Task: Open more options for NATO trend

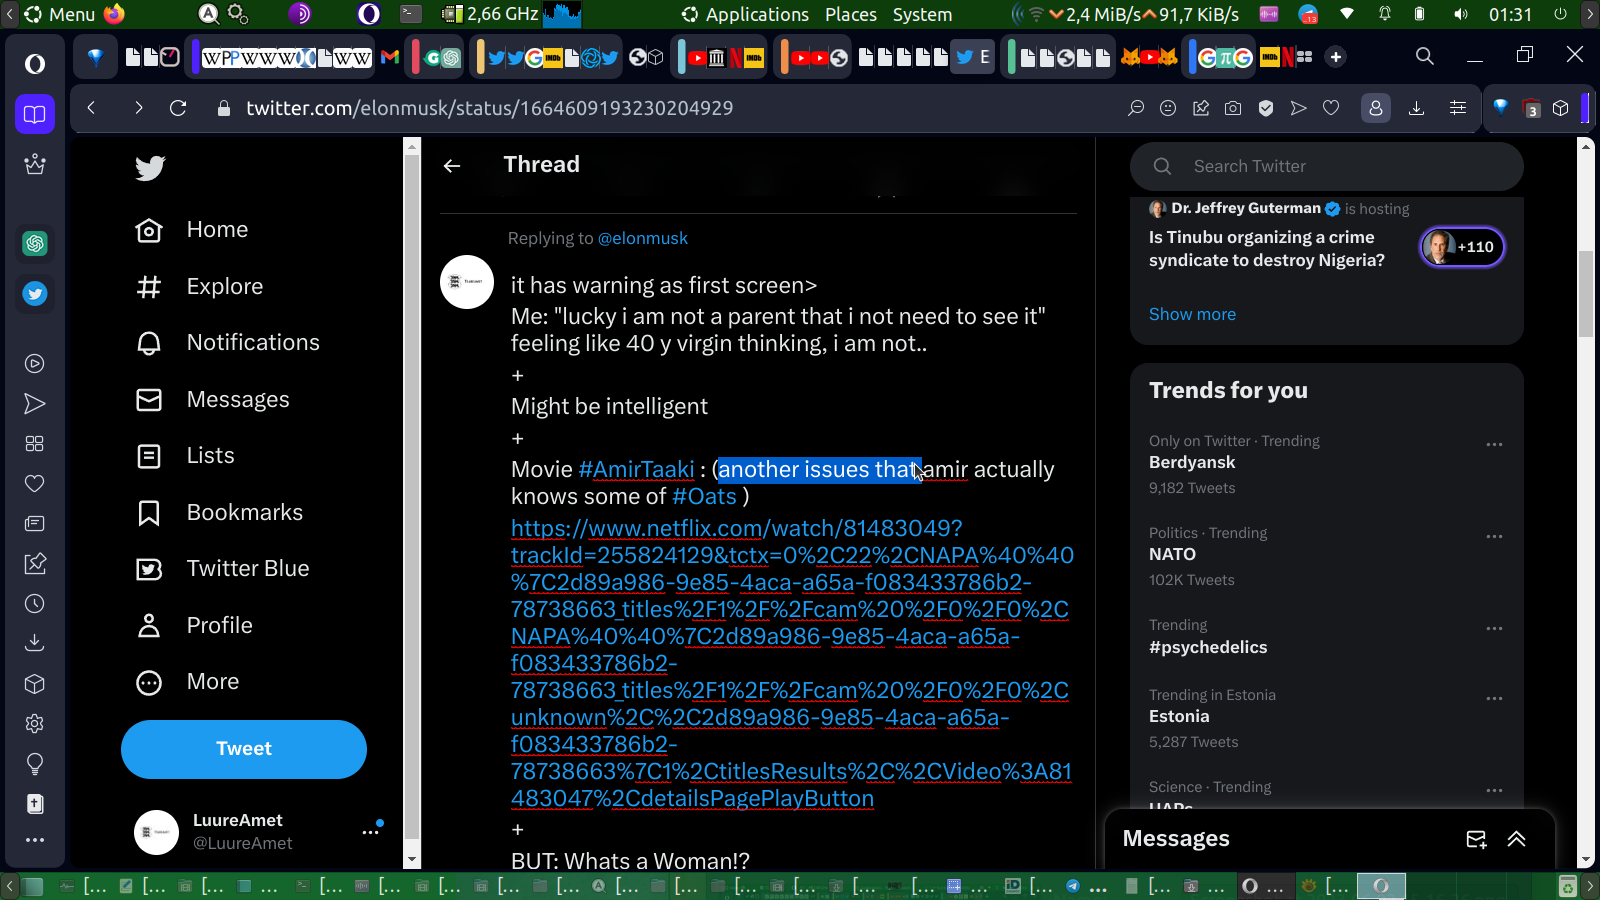Action: [x=1494, y=536]
